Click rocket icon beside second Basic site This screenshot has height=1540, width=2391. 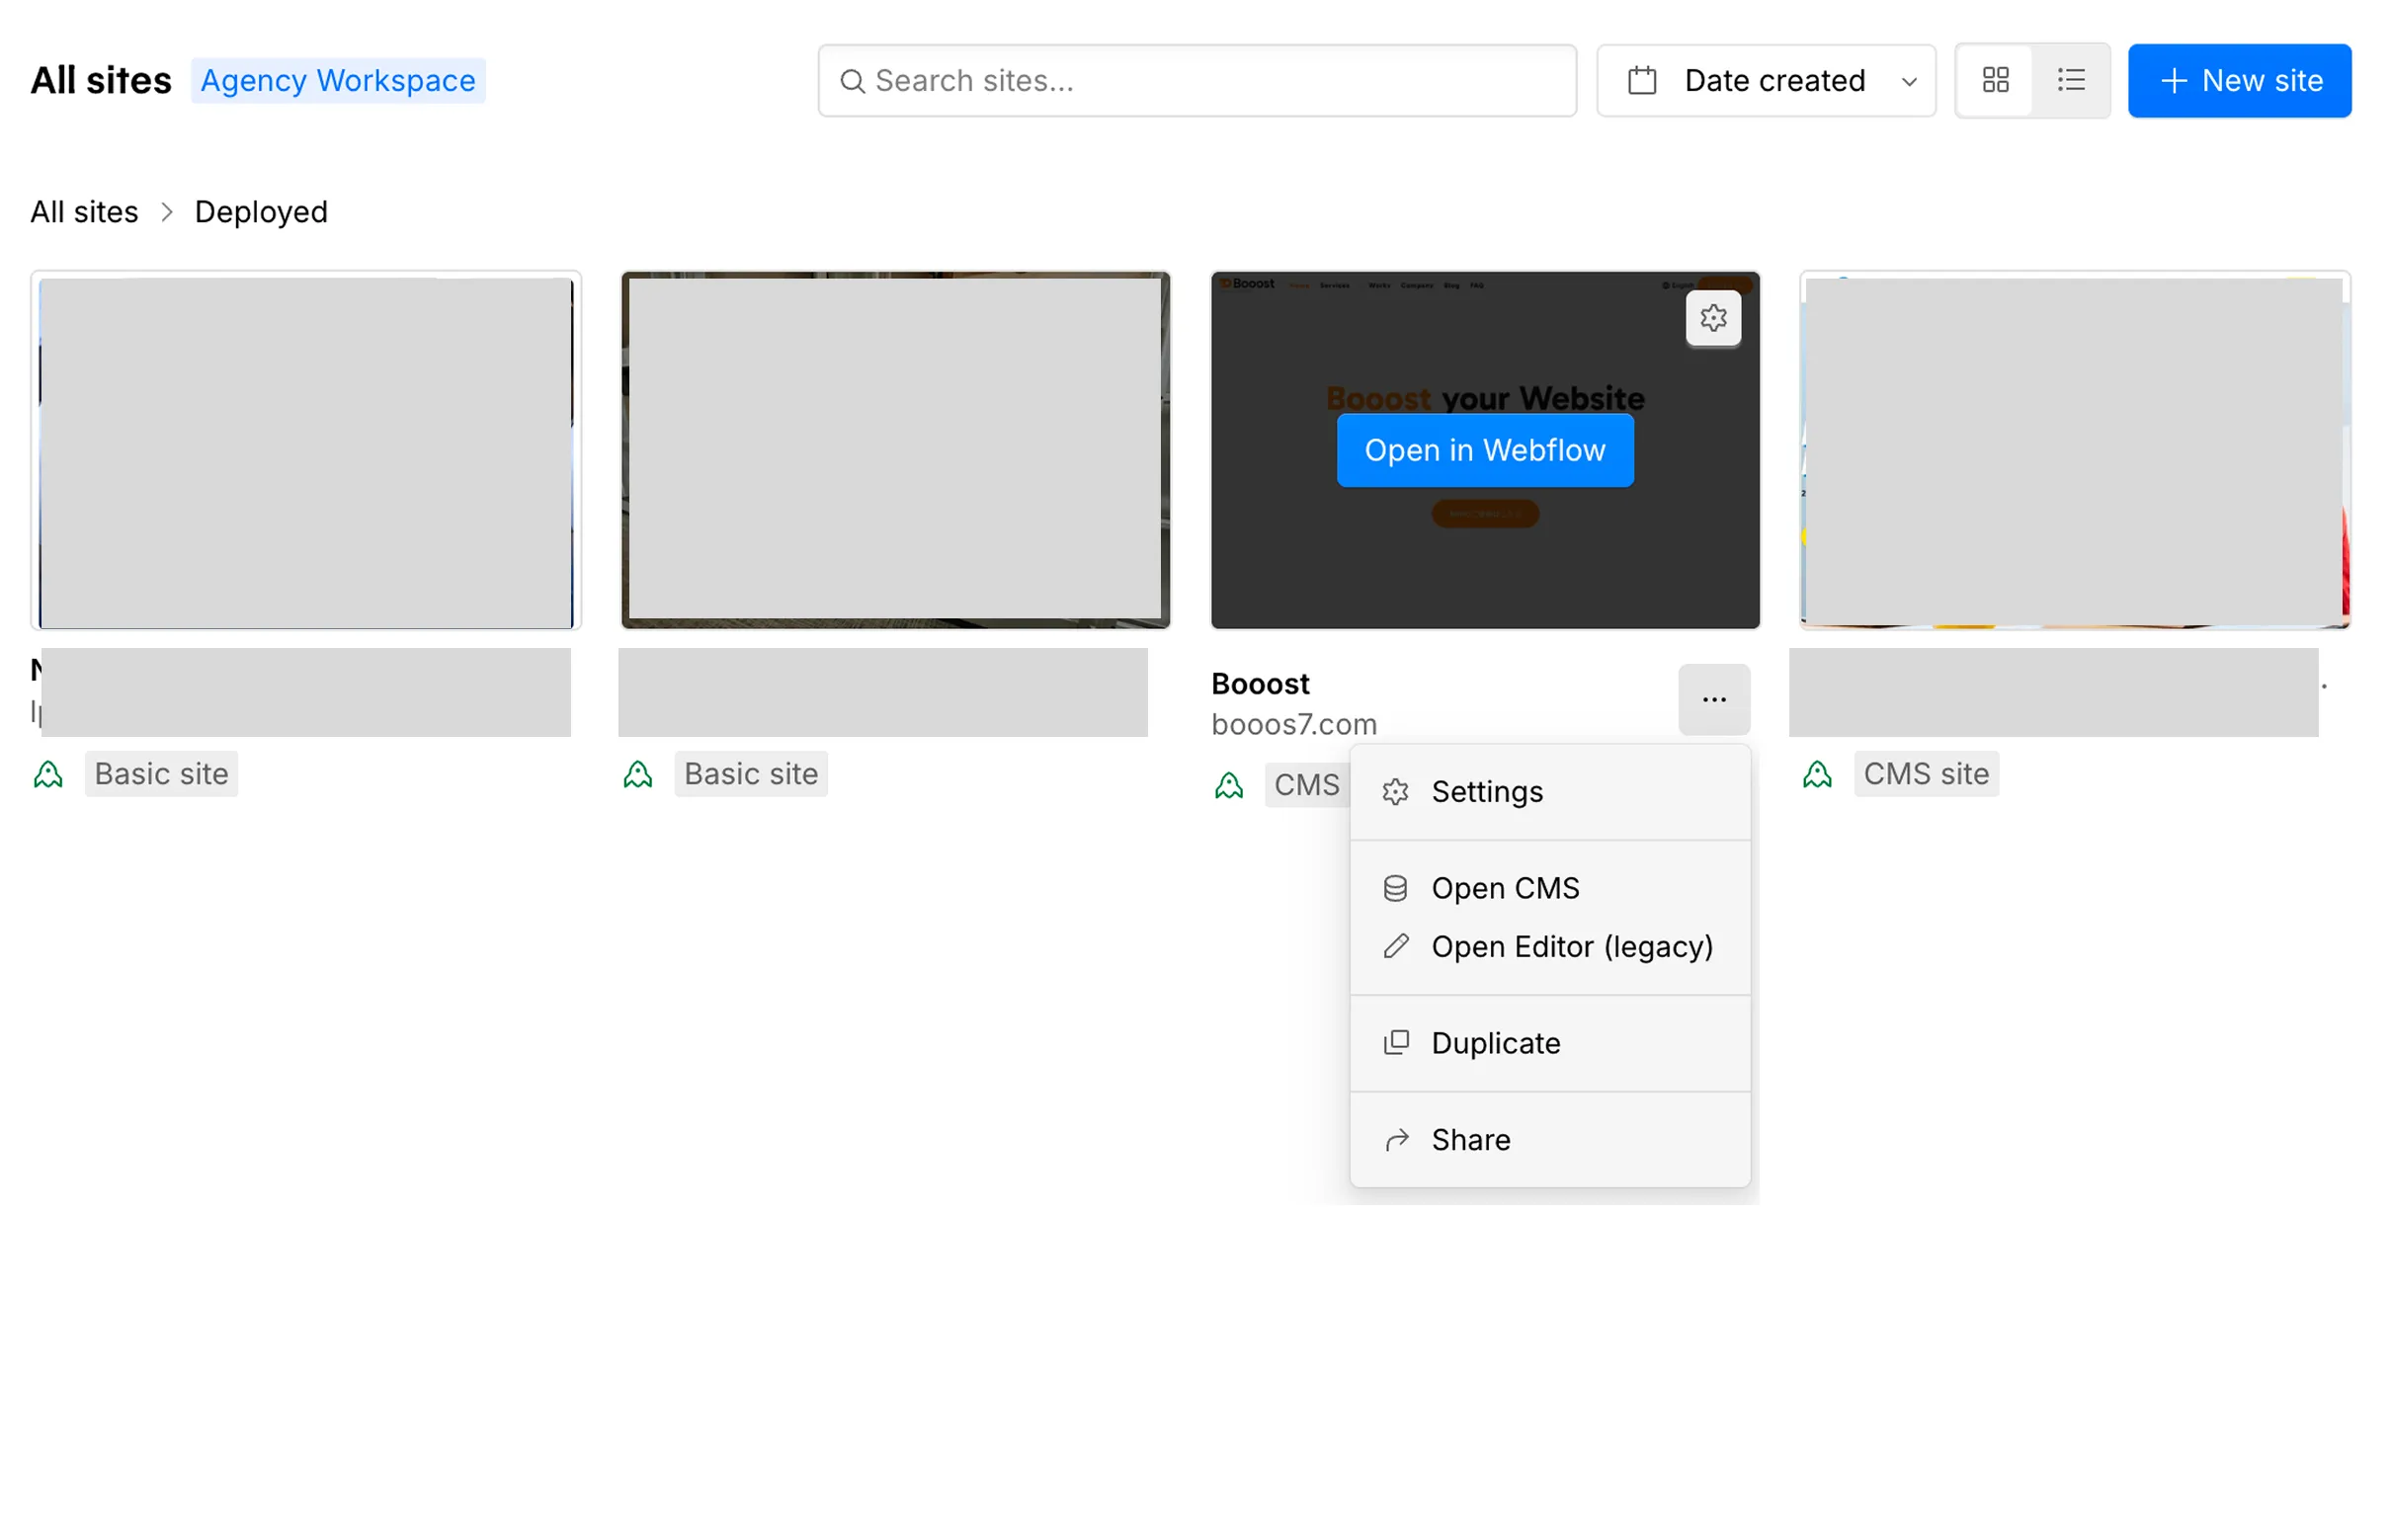(638, 774)
